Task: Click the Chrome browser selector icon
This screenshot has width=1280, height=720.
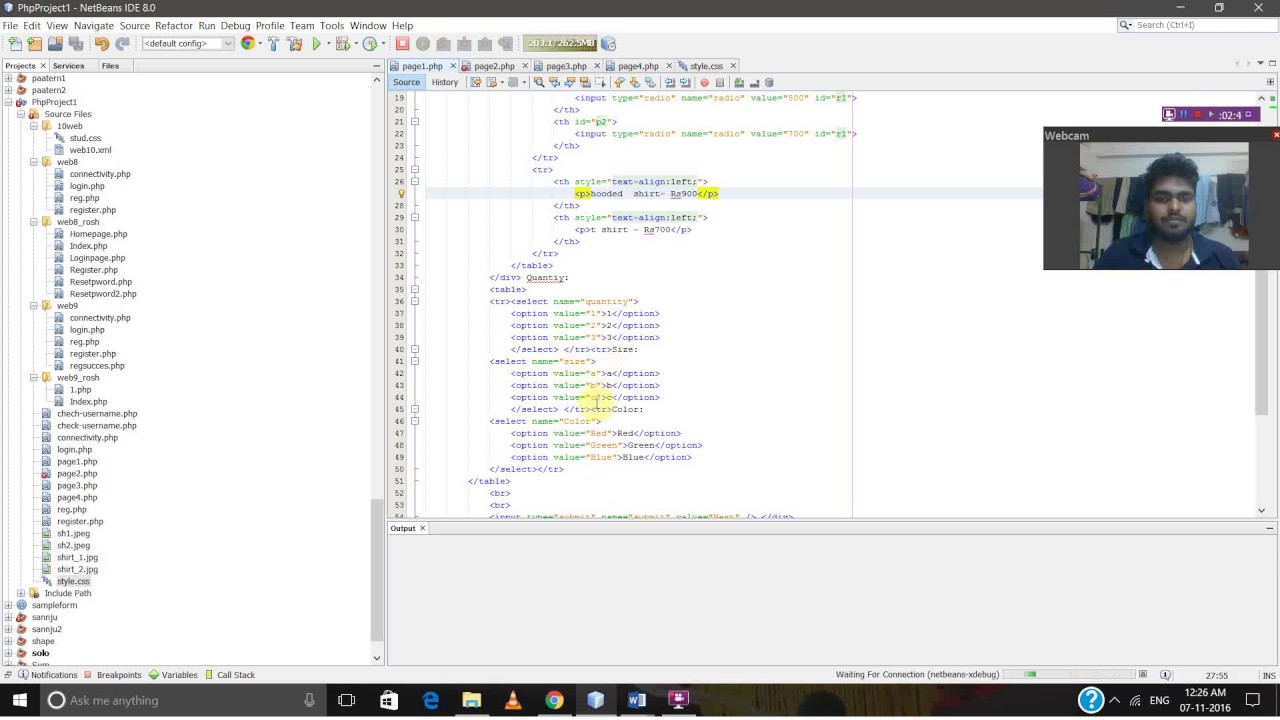Action: pyautogui.click(x=247, y=43)
